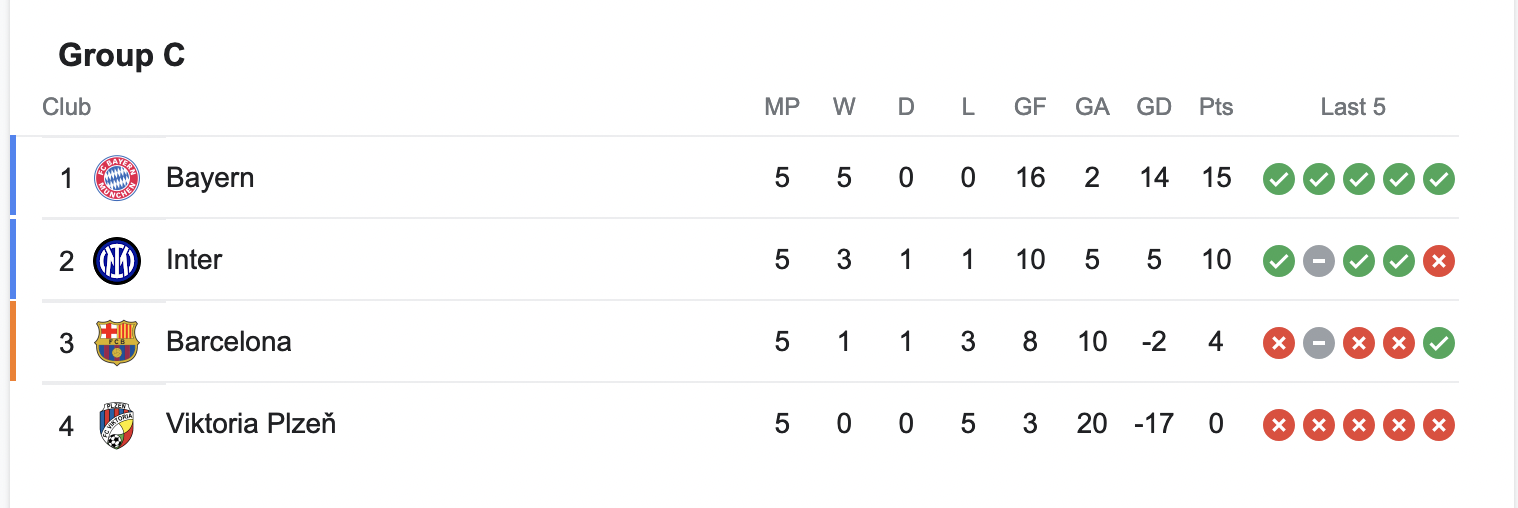The width and height of the screenshot is (1518, 508).
Task: Click Barcelona's green win result icon
Action: pos(1439,343)
